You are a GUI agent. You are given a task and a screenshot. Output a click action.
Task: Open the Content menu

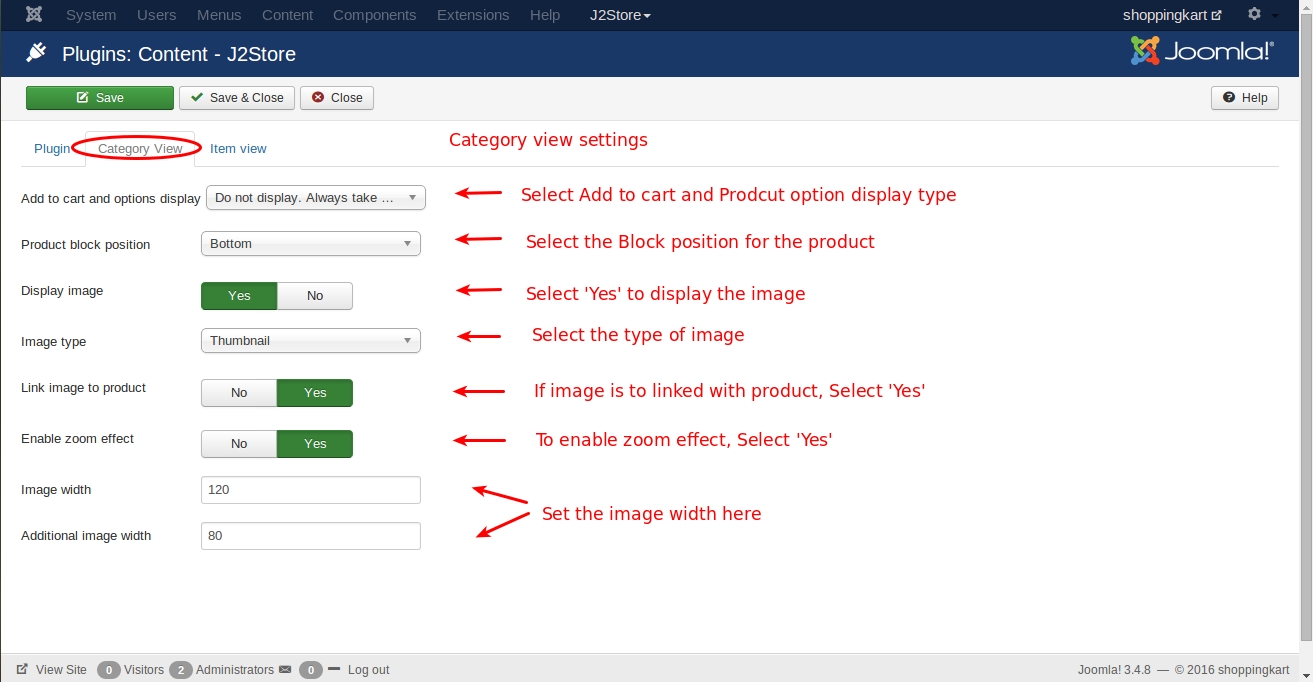[288, 15]
